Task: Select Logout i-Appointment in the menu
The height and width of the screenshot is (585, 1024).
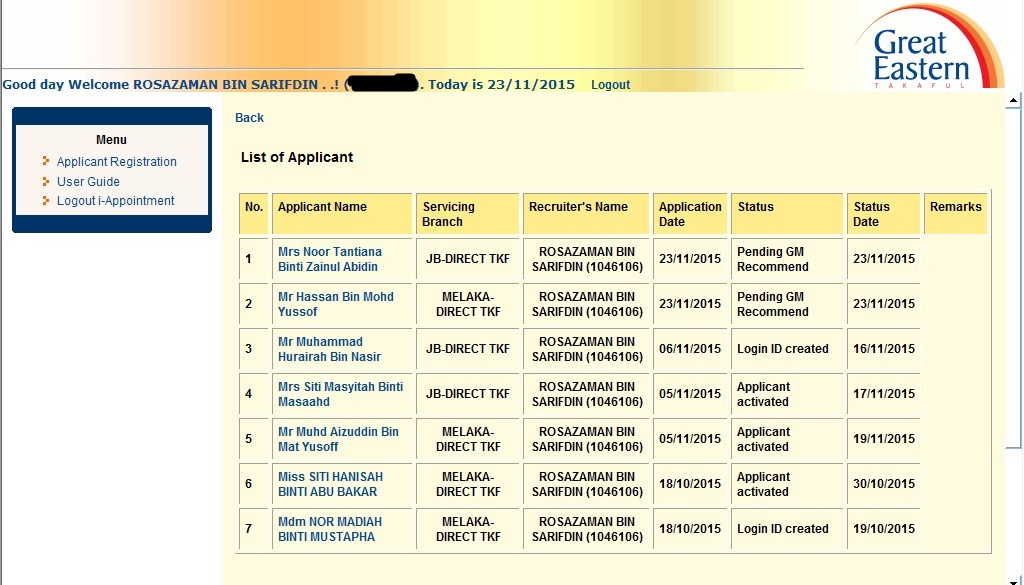Action: tap(115, 201)
